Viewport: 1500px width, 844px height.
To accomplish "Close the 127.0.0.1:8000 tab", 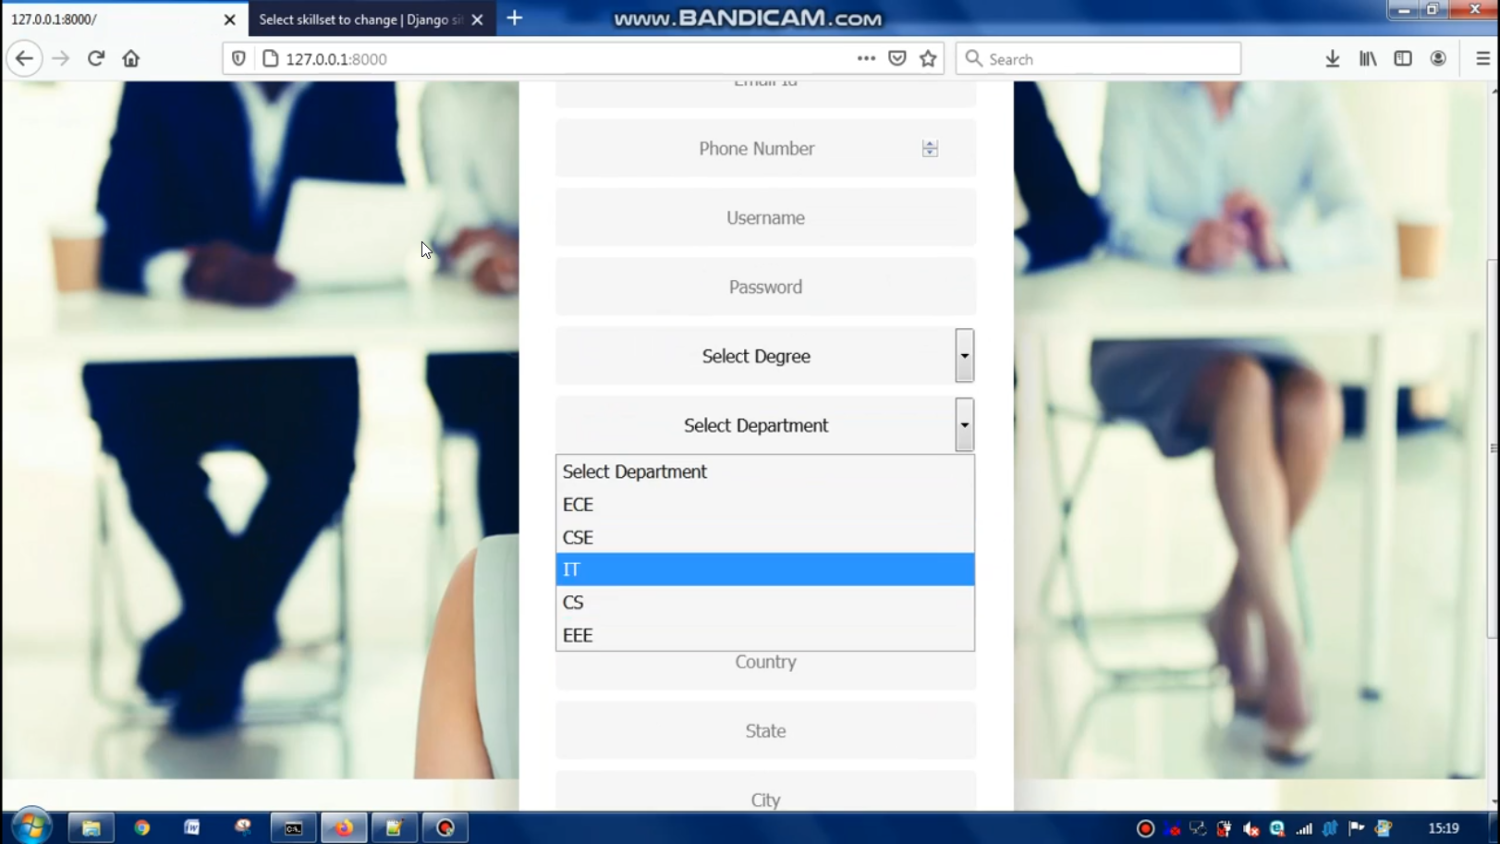I will [x=230, y=19].
